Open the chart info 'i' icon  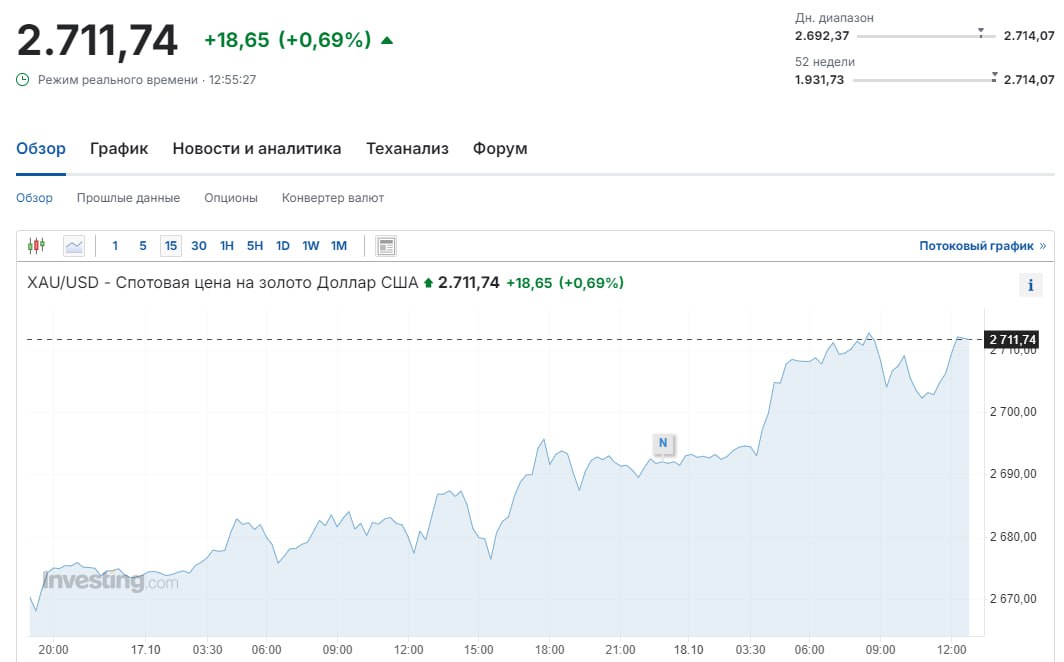point(1030,285)
